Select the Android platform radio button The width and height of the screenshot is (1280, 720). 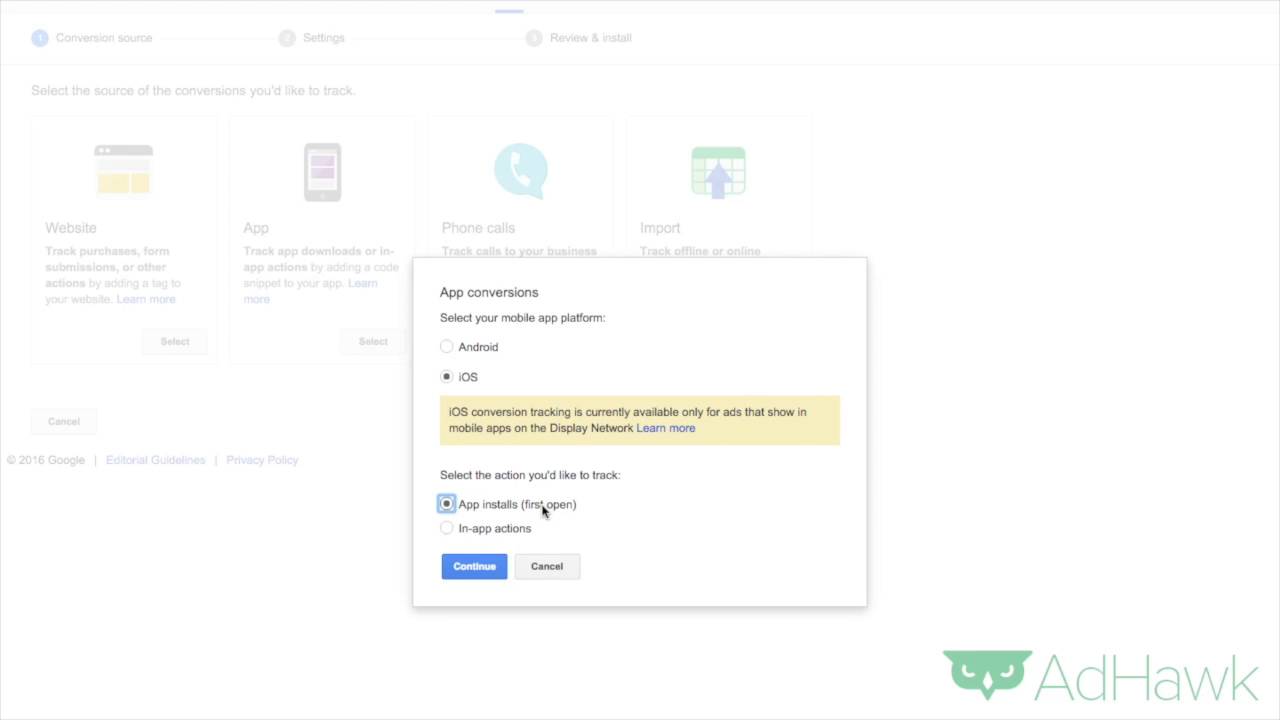(x=447, y=347)
